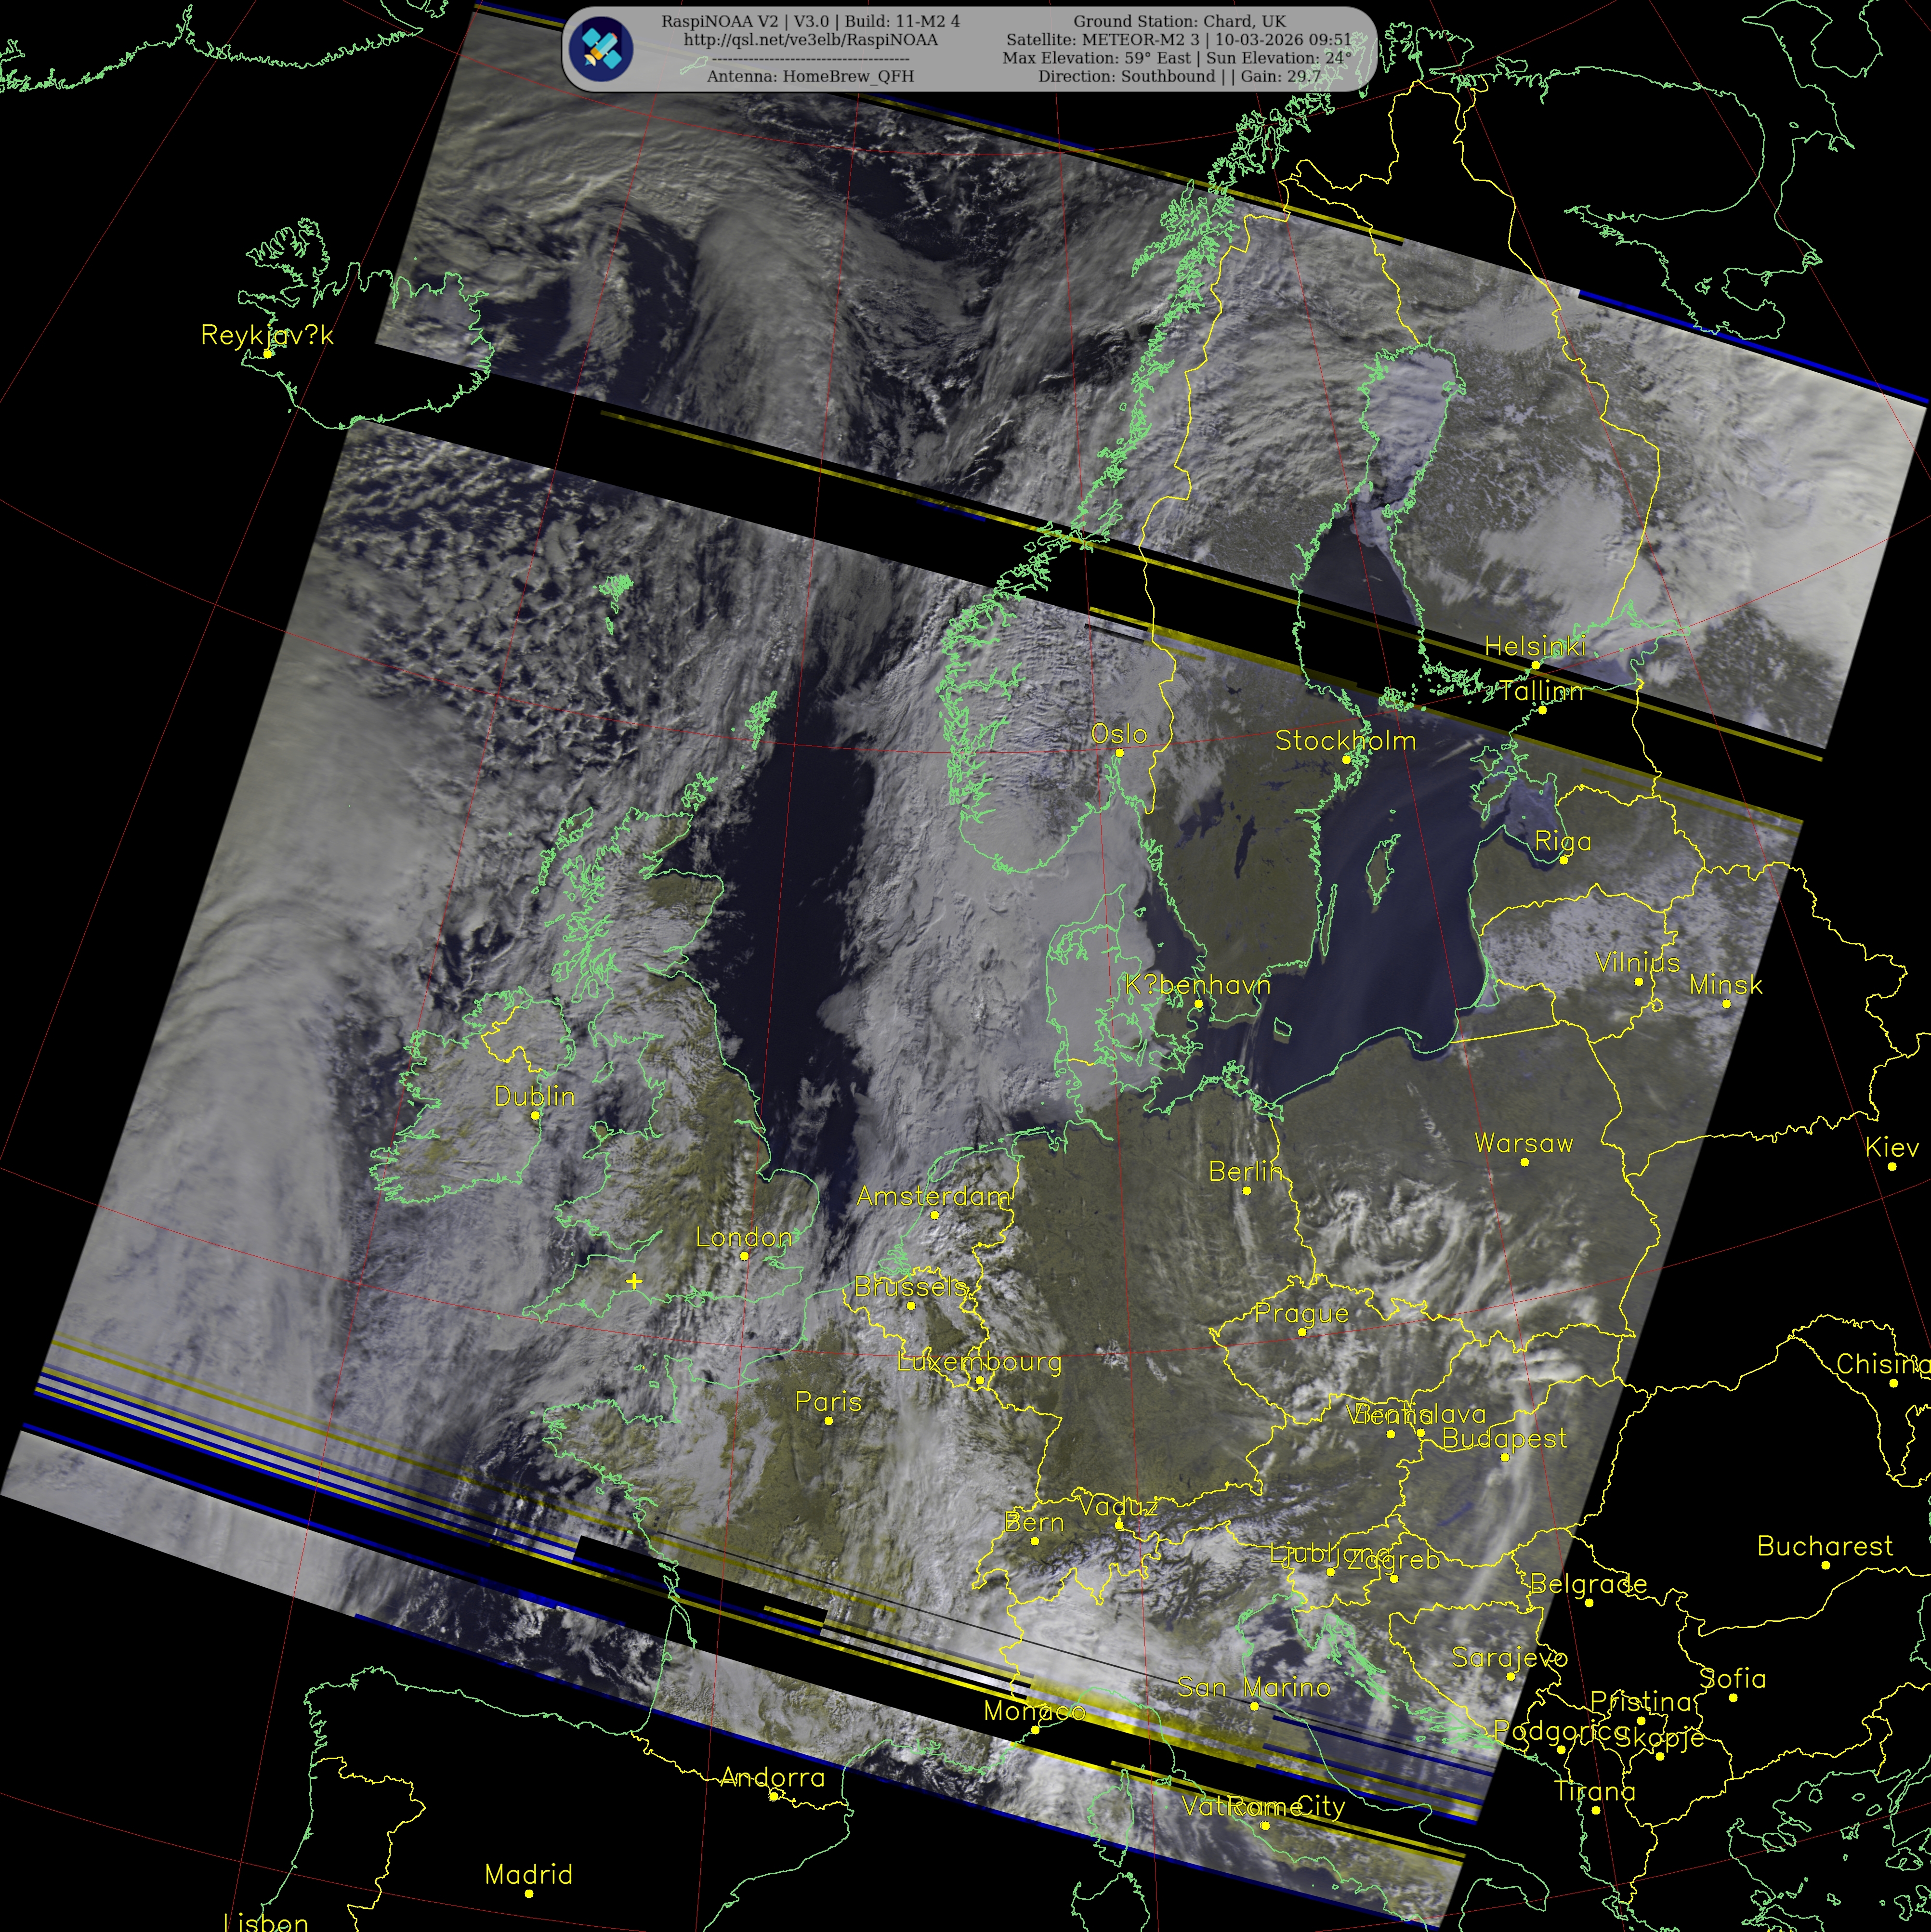This screenshot has height=1932, width=1931.
Task: Click the Minsk city dot marker
Action: coord(1726,1003)
